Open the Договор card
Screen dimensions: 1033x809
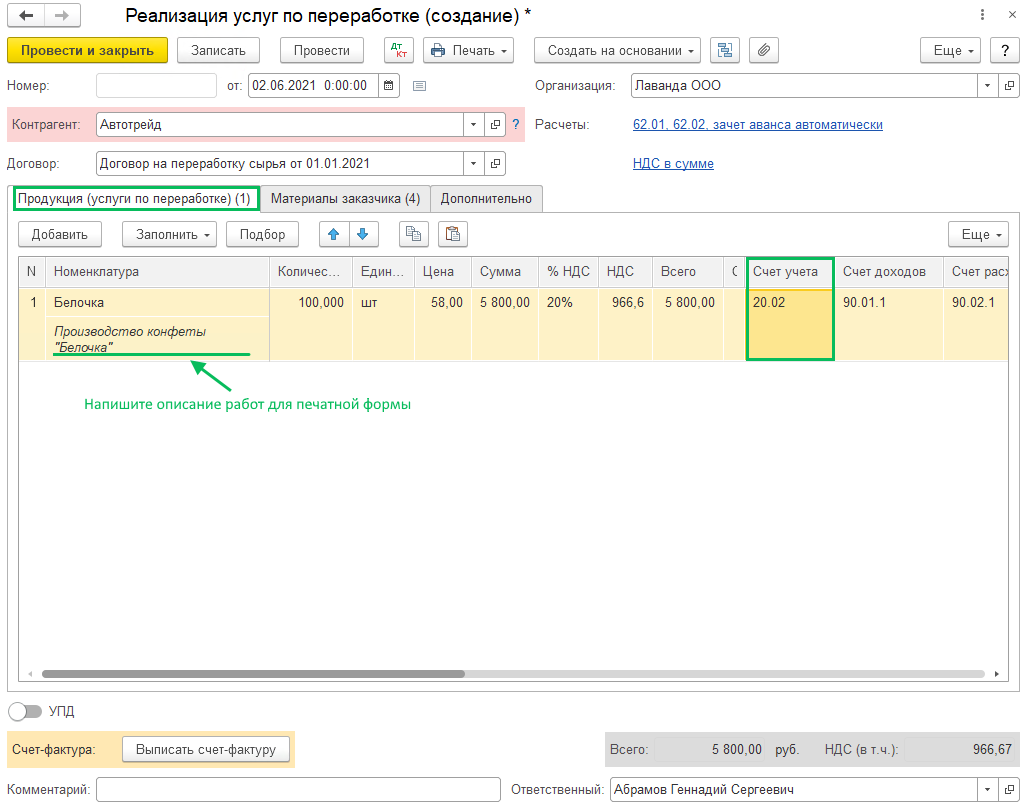(x=495, y=163)
